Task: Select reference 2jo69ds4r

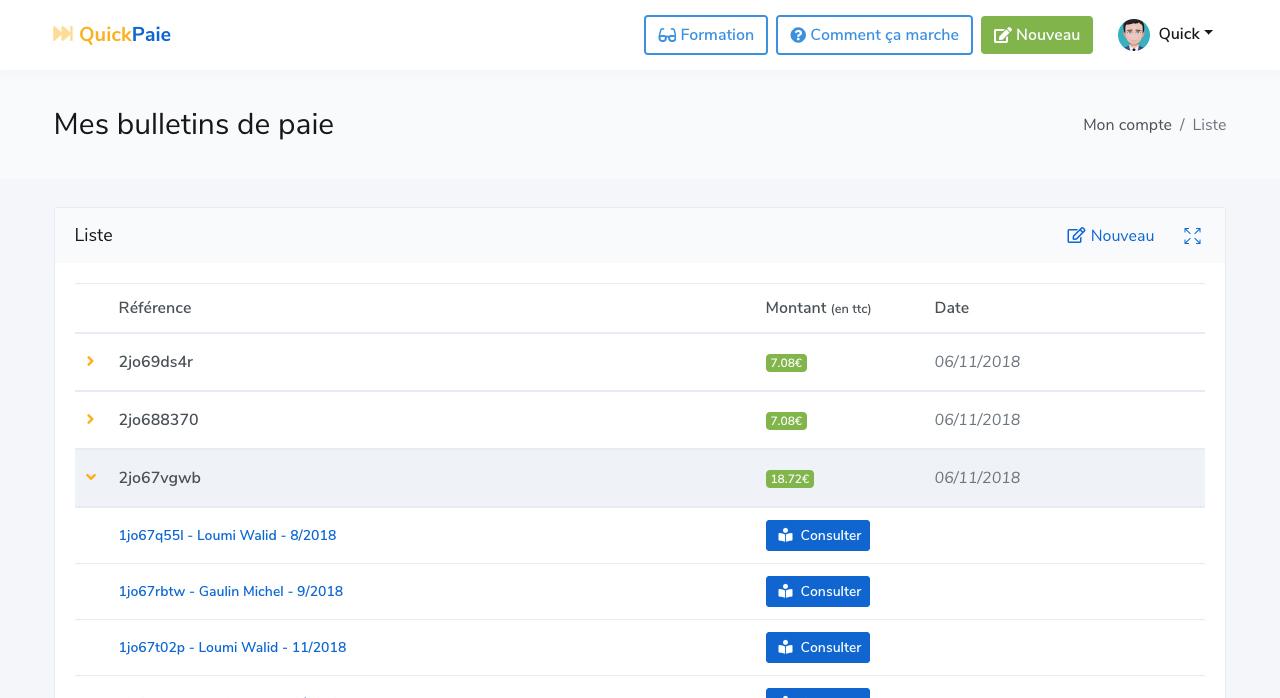Action: [156, 362]
